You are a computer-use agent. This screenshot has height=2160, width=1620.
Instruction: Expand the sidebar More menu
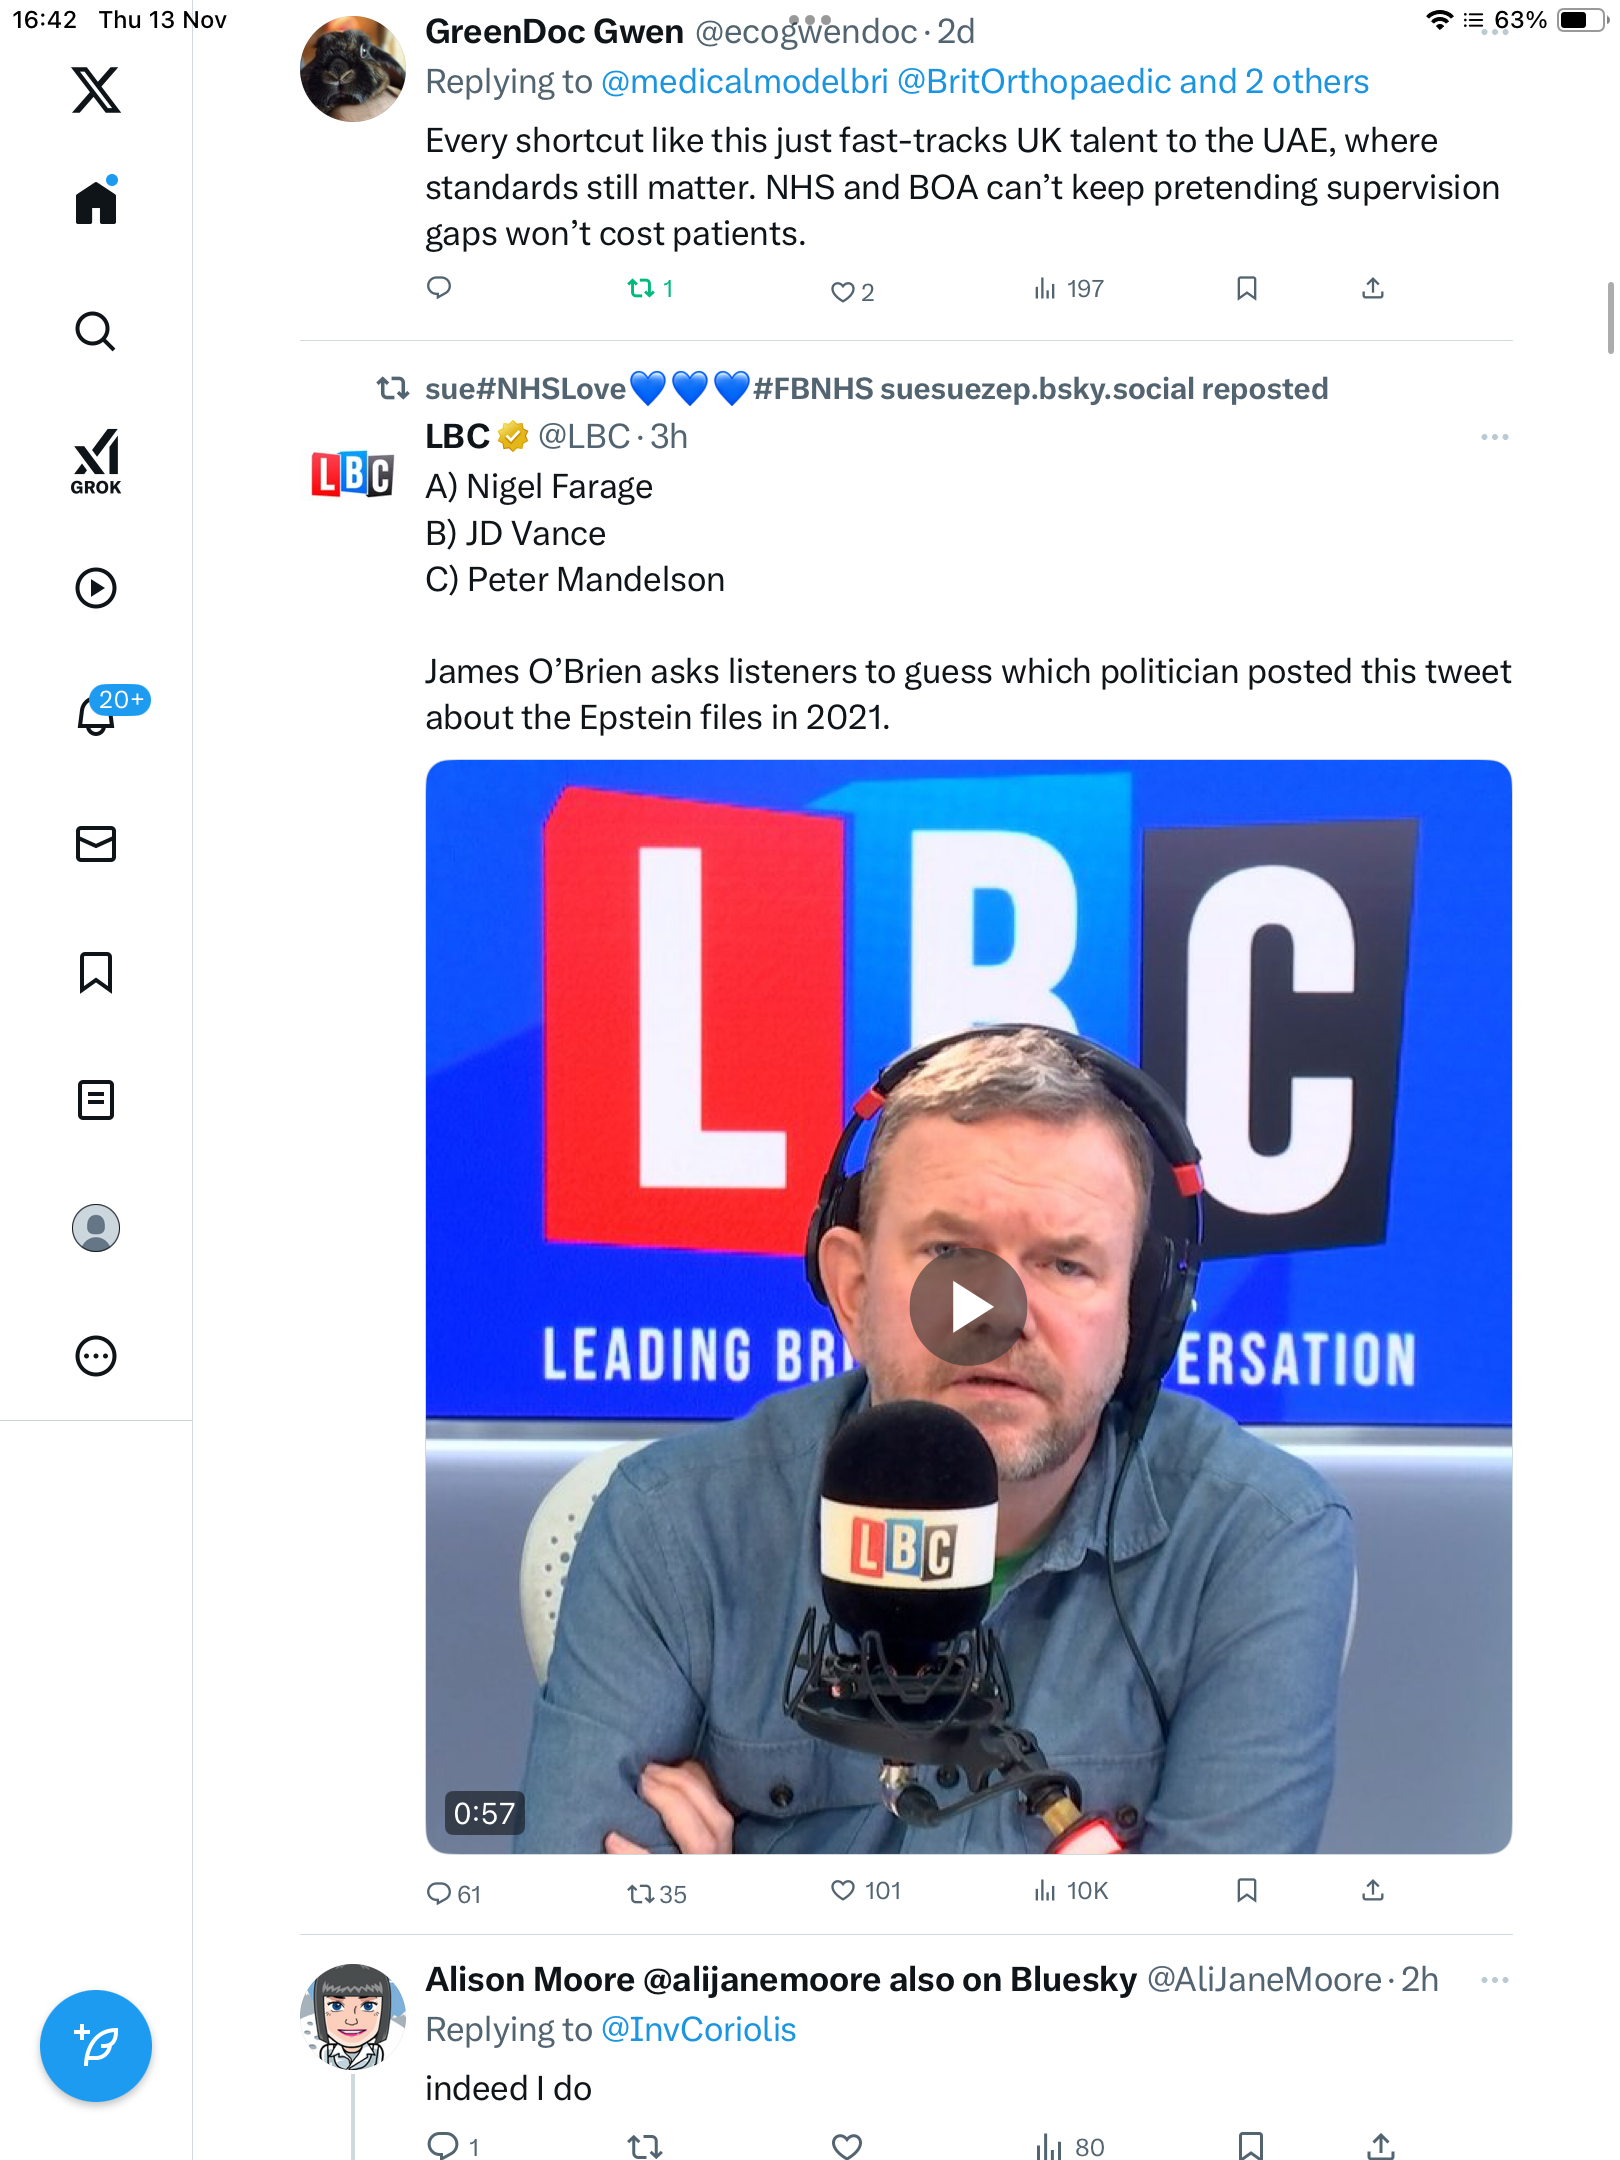tap(96, 1356)
